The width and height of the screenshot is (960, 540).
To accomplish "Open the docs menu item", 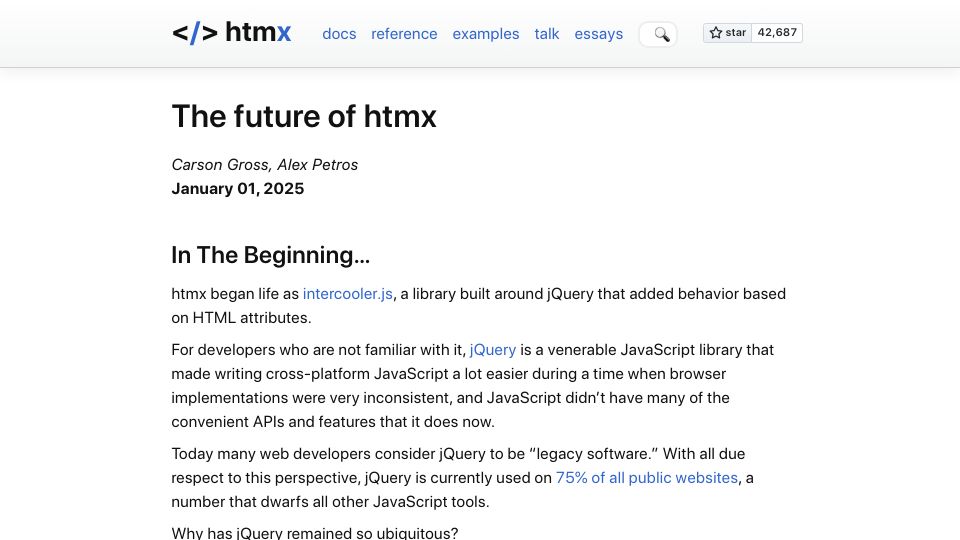I will pyautogui.click(x=339, y=34).
